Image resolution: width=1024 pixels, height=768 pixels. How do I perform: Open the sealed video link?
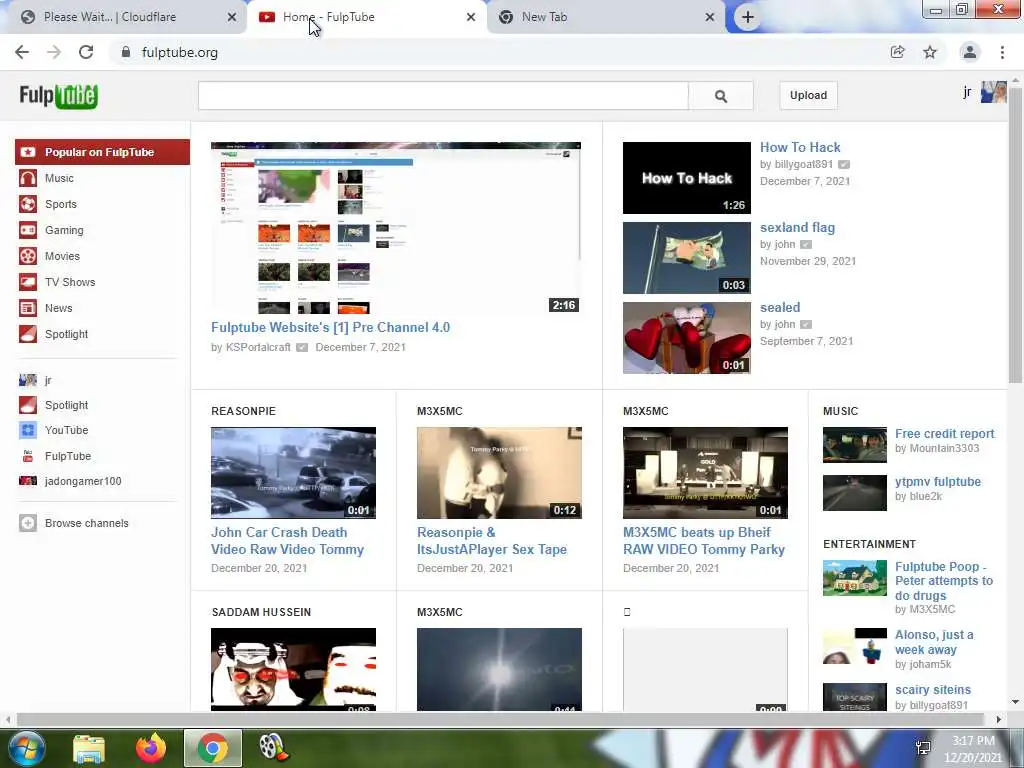click(780, 308)
